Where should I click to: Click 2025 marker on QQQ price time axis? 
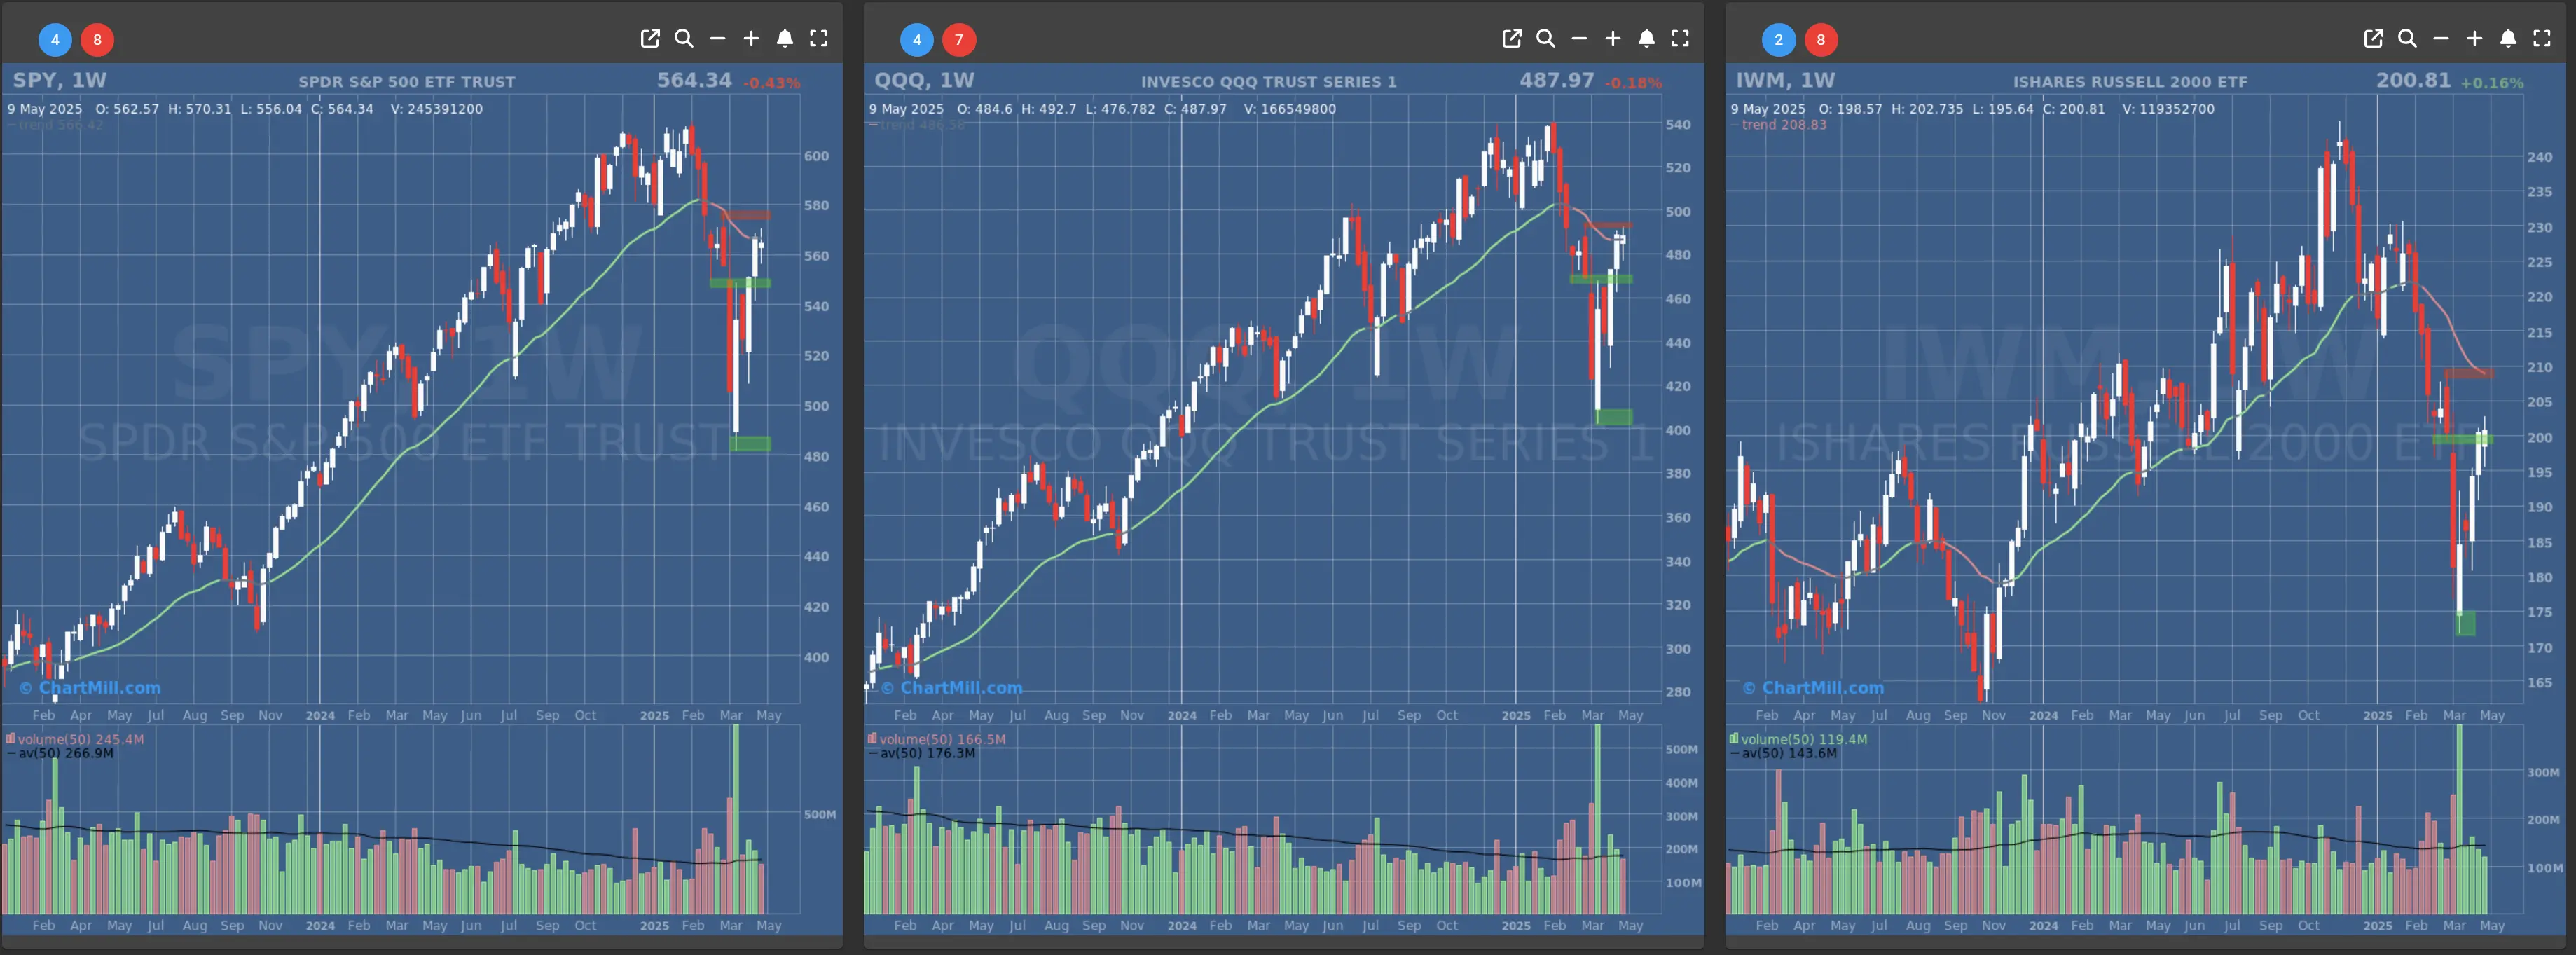point(1516,716)
